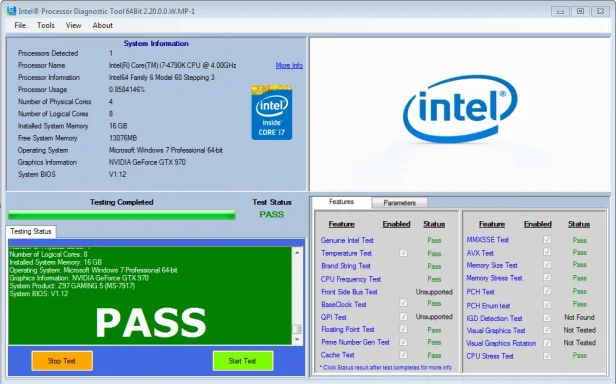Image resolution: width=616 pixels, height=384 pixels.
Task: Click the Temperature Test Pass status
Action: [434, 254]
